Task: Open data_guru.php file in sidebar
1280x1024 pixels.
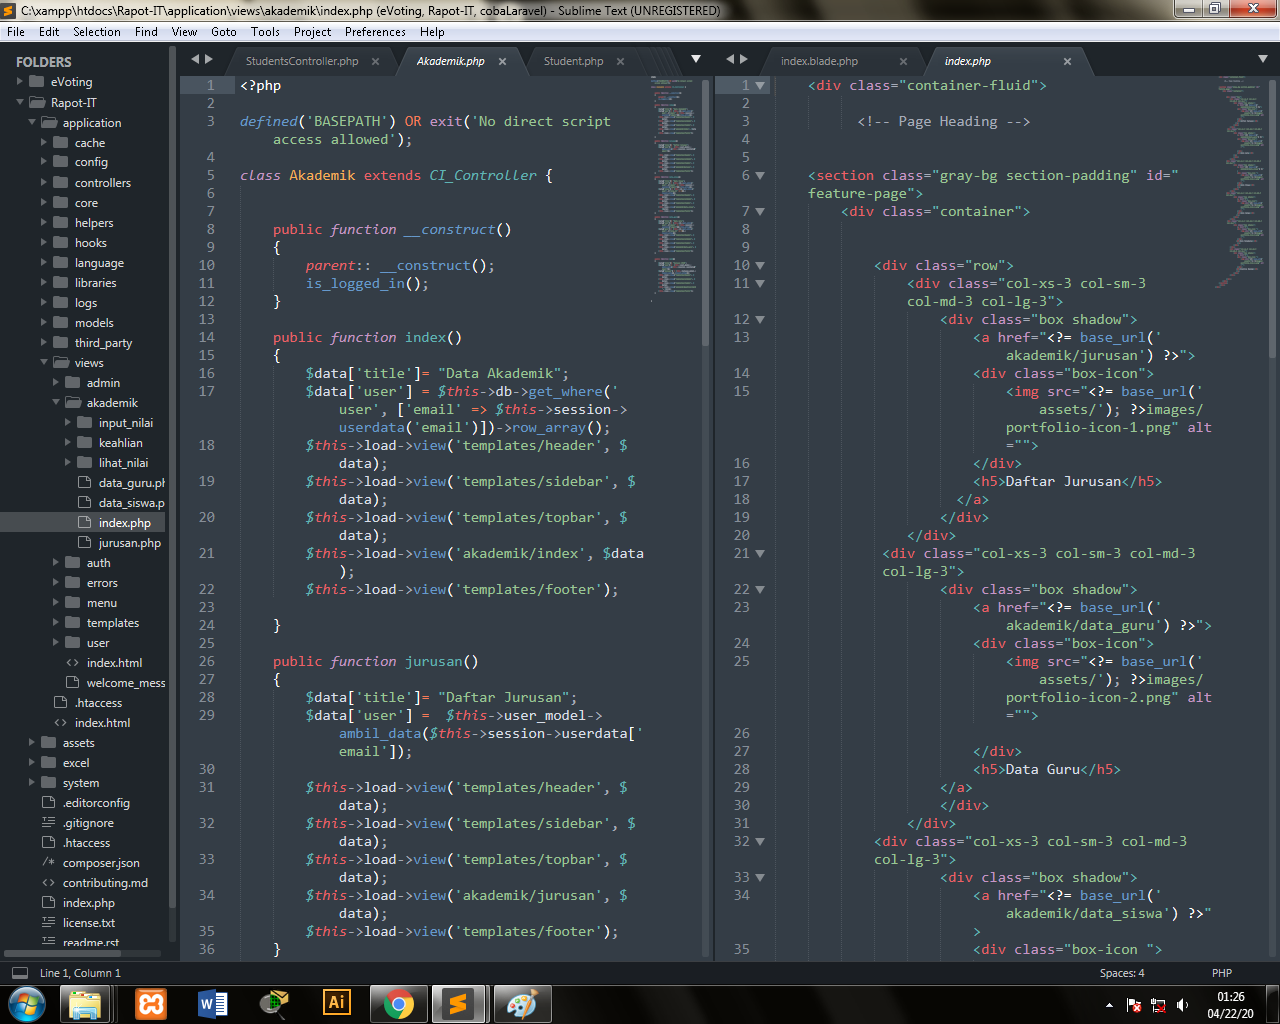Action: (x=131, y=483)
